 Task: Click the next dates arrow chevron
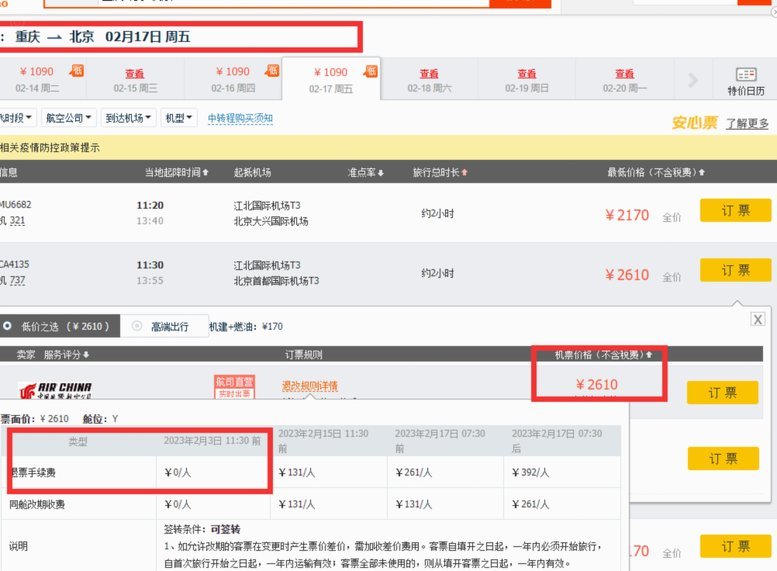(693, 79)
